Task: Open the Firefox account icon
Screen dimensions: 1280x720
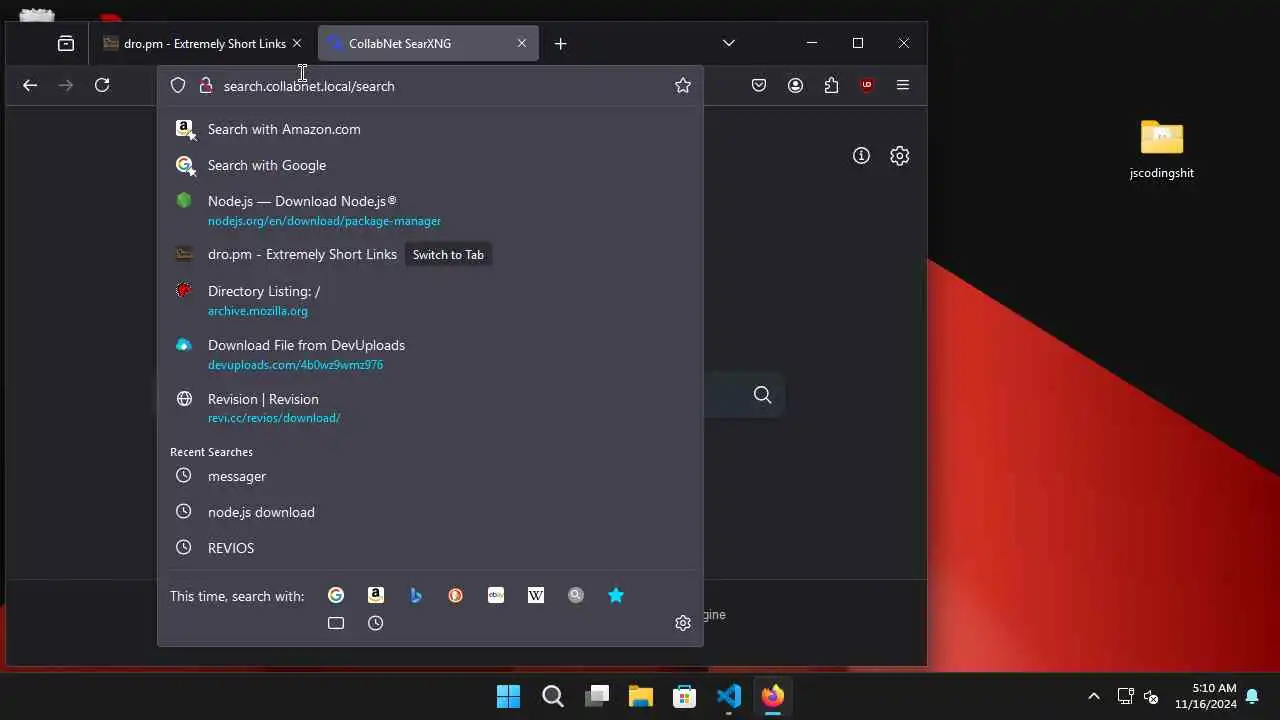Action: tap(795, 85)
